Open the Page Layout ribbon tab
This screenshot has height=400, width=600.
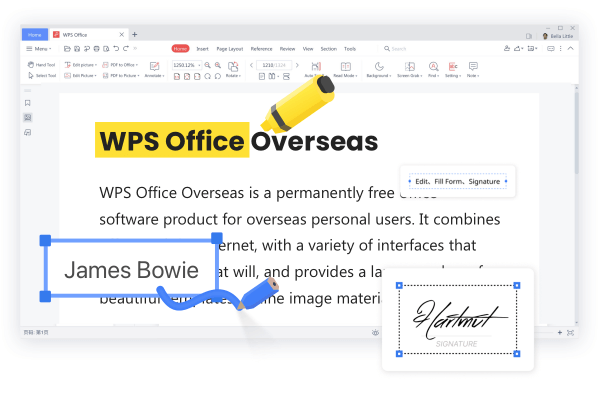(230, 49)
